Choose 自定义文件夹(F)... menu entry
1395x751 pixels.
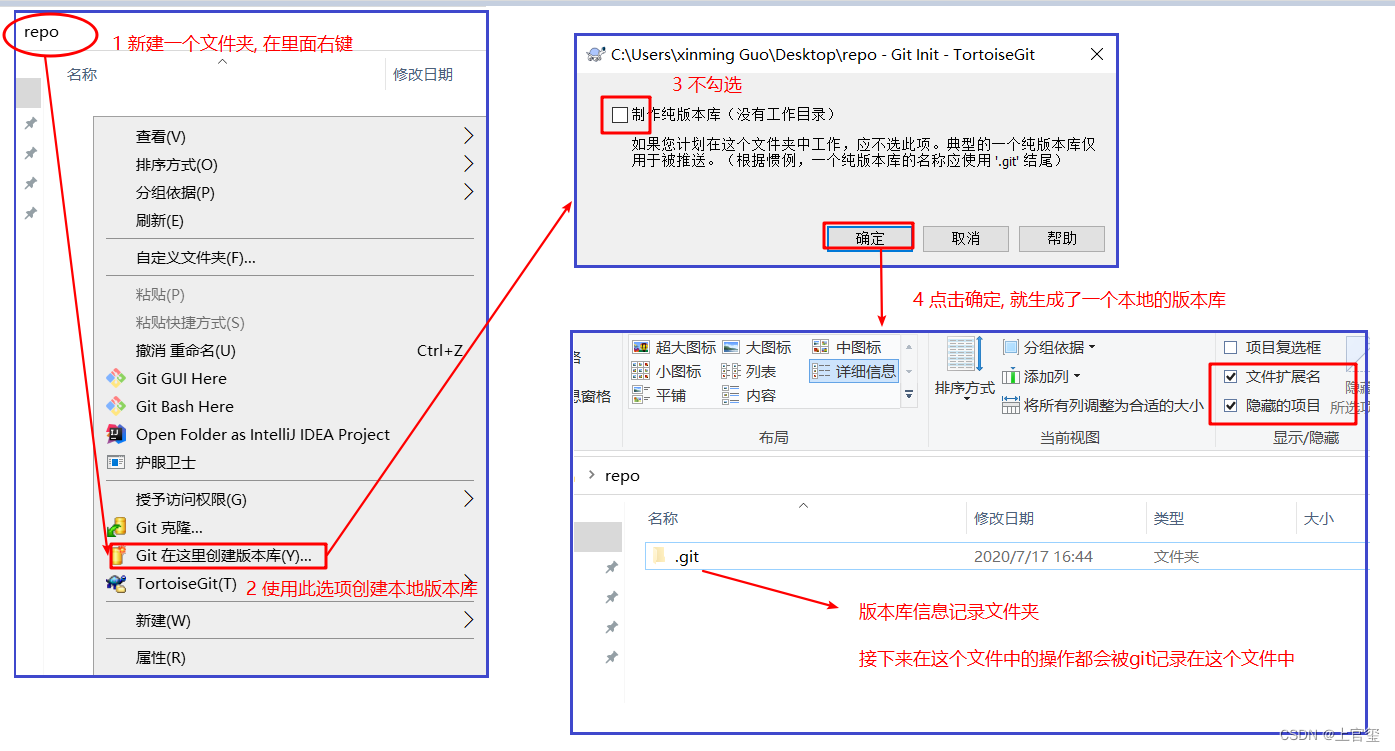click(x=196, y=257)
